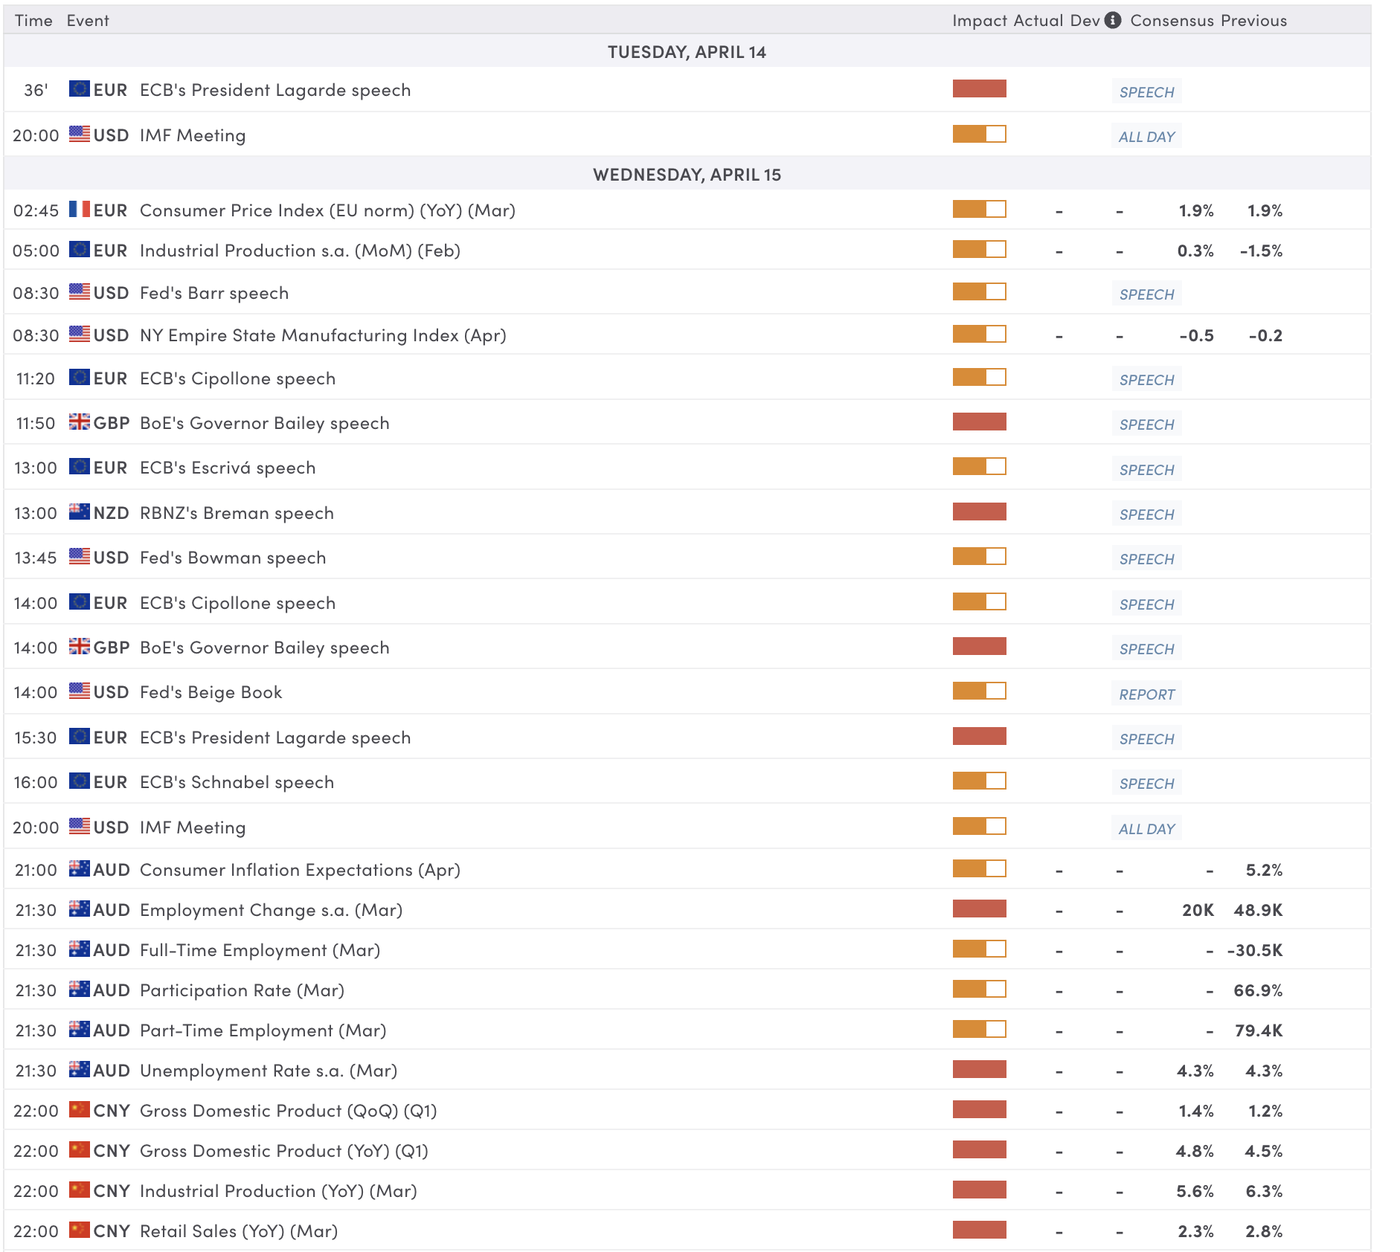1400x1252 pixels.
Task: Click the Australian flag on Participation Rate row
Action: [x=79, y=989]
